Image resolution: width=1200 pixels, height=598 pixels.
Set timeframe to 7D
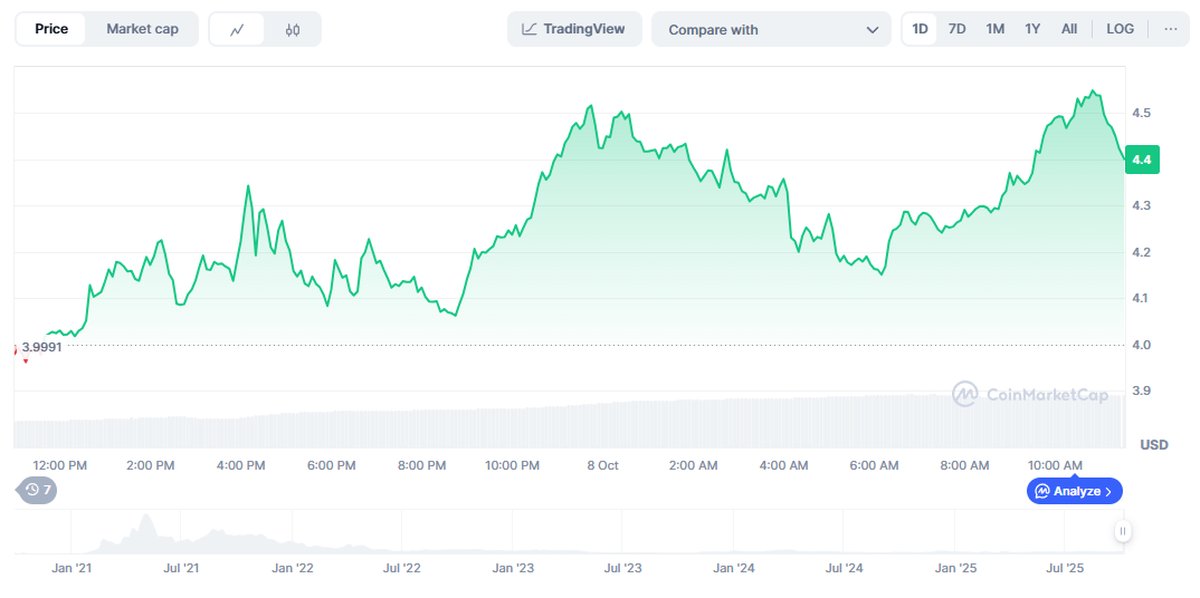pos(957,29)
